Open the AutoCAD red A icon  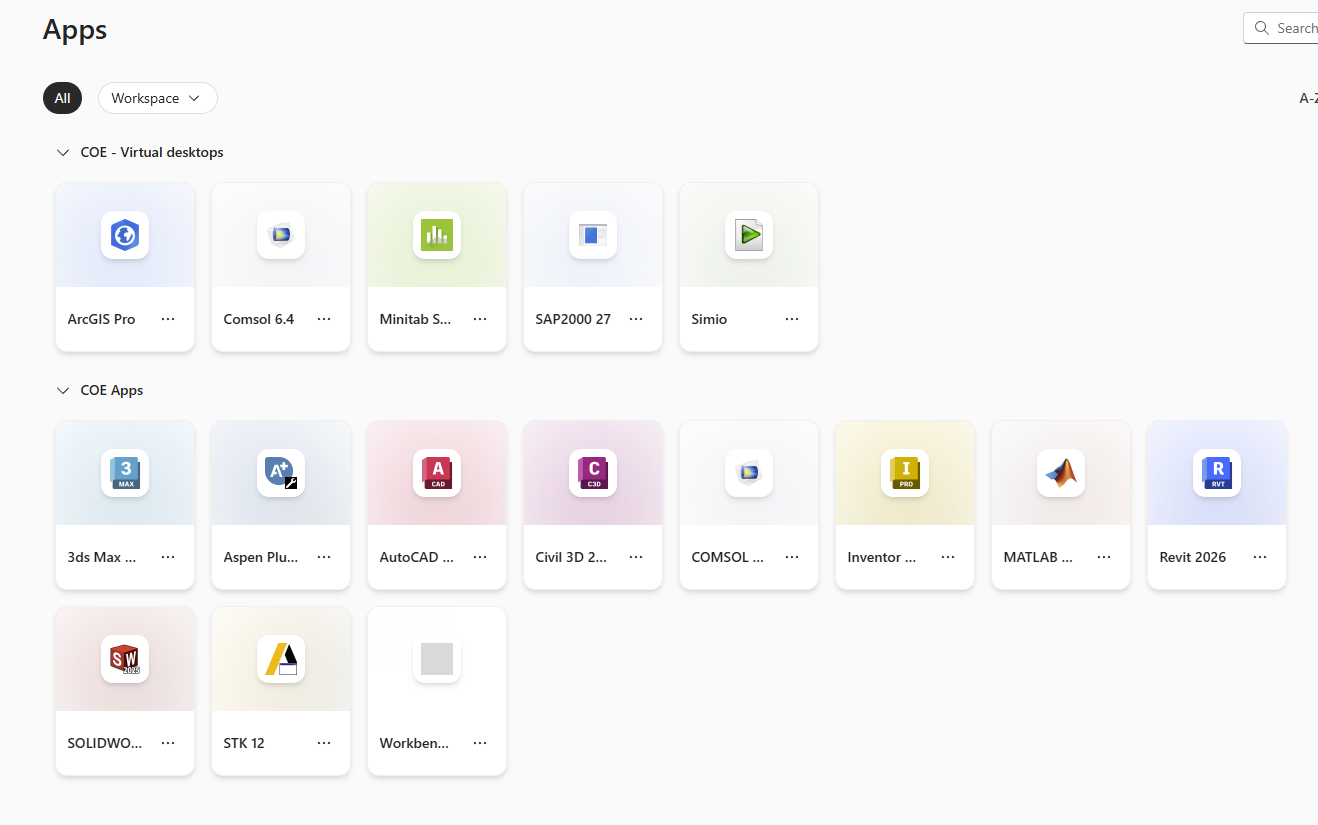click(437, 473)
